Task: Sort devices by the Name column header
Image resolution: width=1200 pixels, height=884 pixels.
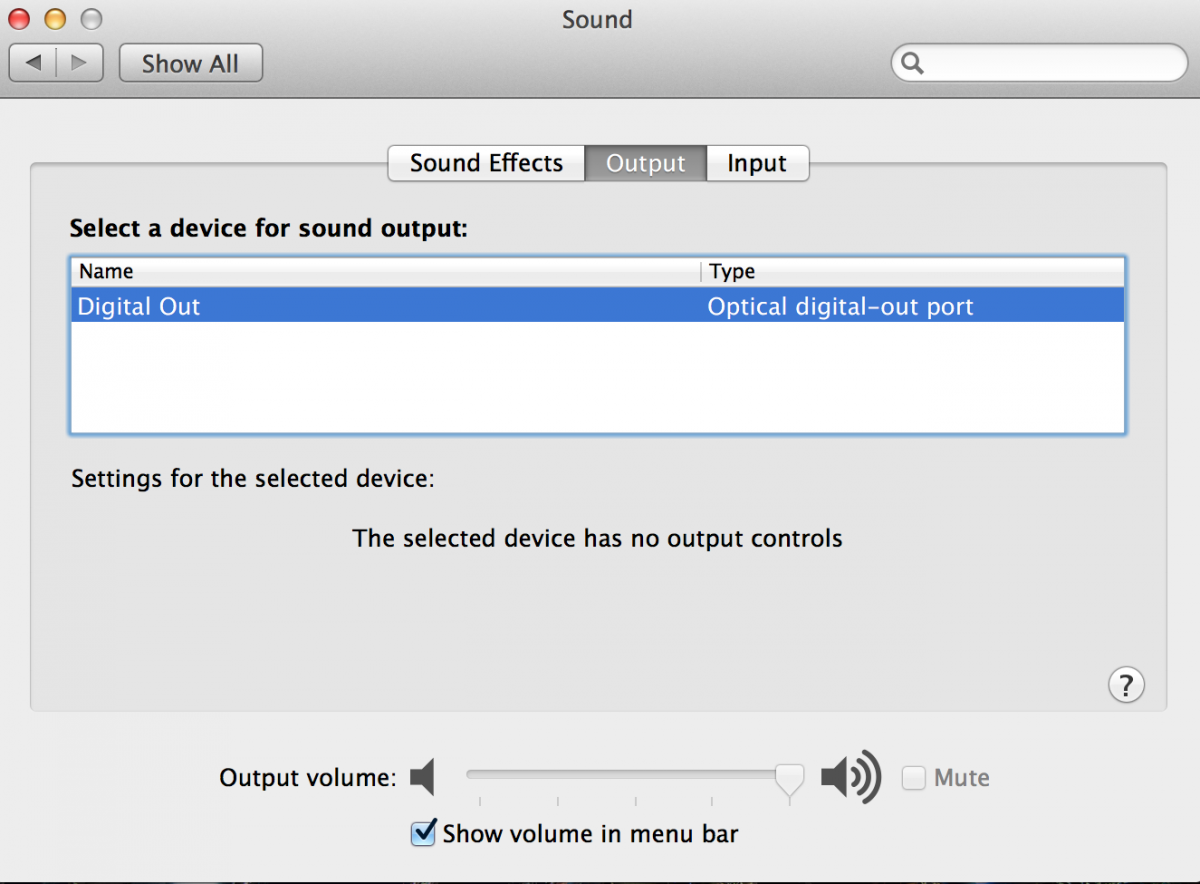Action: coord(386,272)
